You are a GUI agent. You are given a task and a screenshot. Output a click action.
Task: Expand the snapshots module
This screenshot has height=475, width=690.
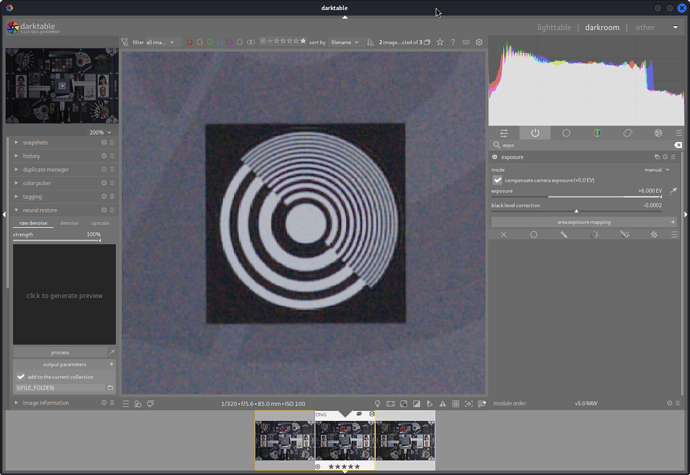[x=16, y=142]
